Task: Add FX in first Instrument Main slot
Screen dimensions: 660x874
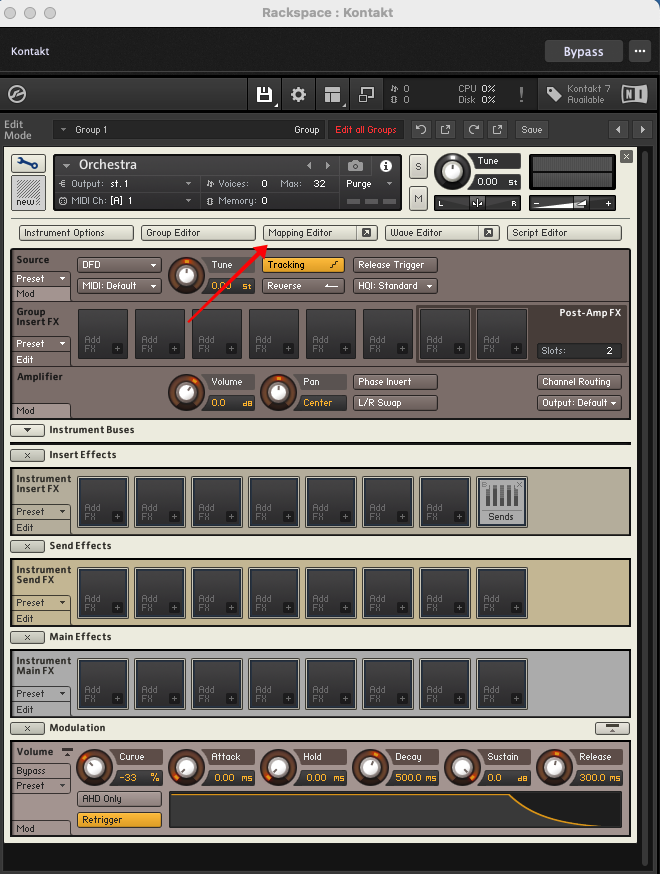Action: point(103,683)
